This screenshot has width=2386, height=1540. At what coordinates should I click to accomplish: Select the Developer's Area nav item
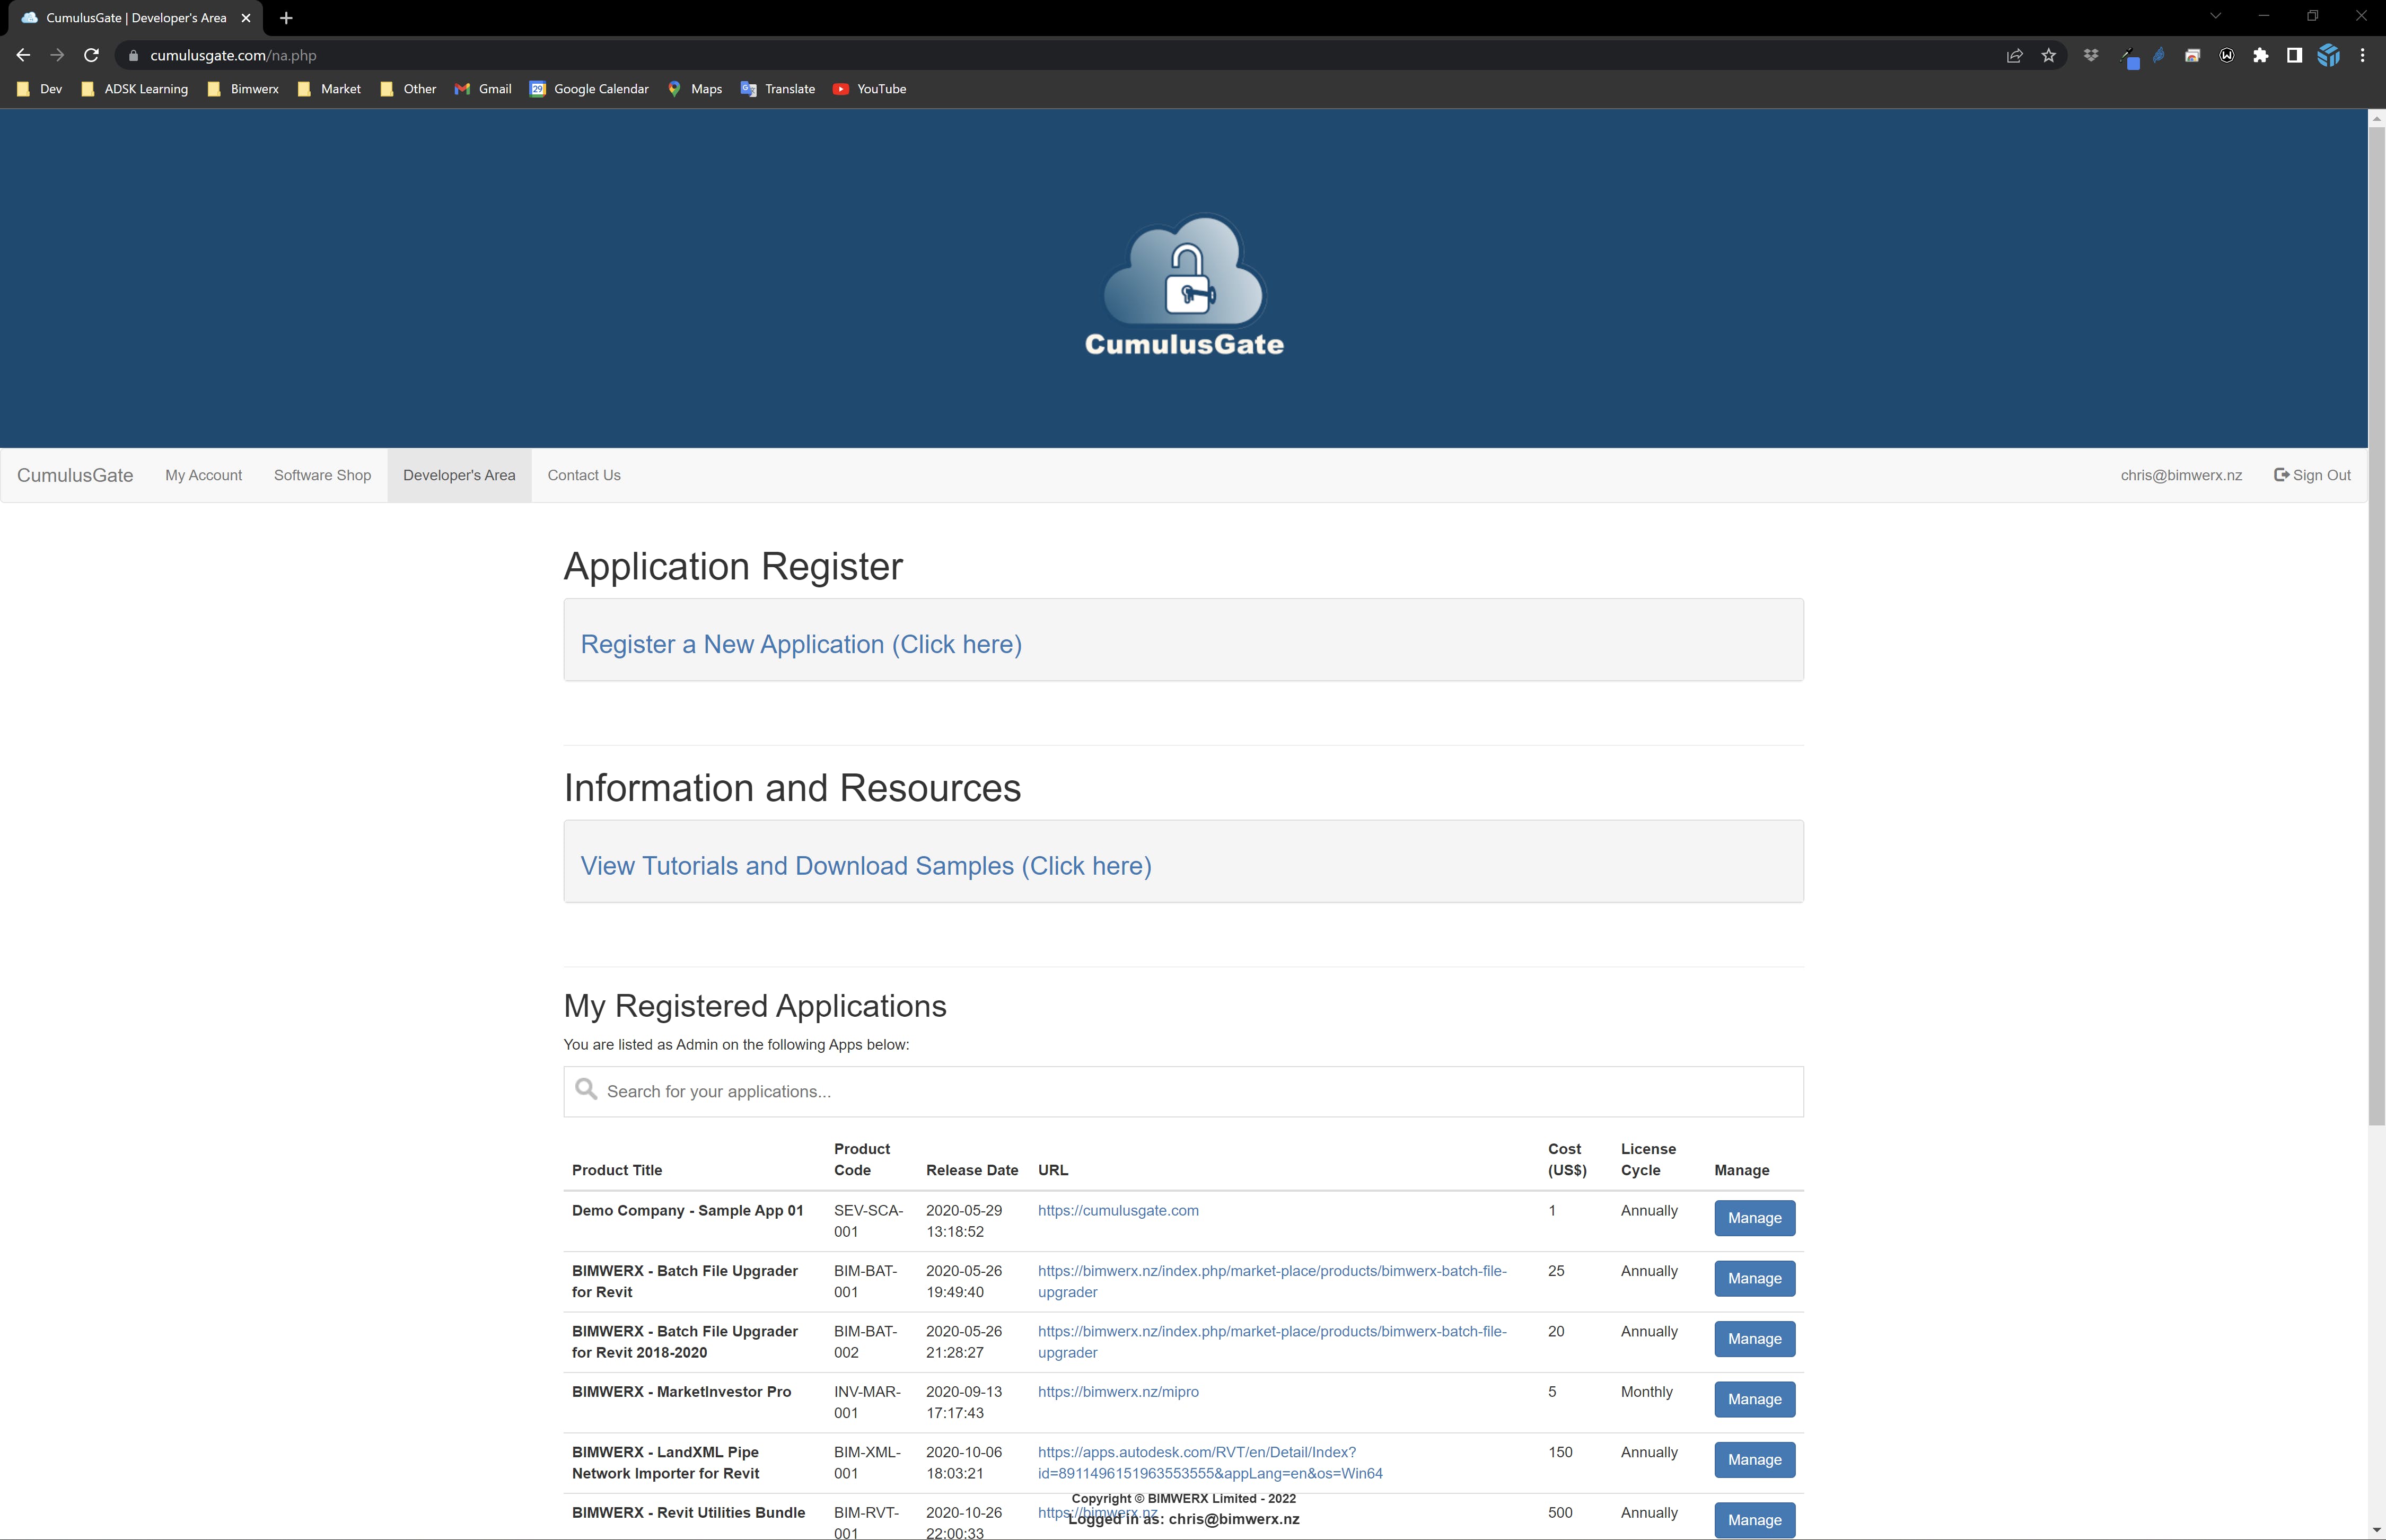coord(459,475)
